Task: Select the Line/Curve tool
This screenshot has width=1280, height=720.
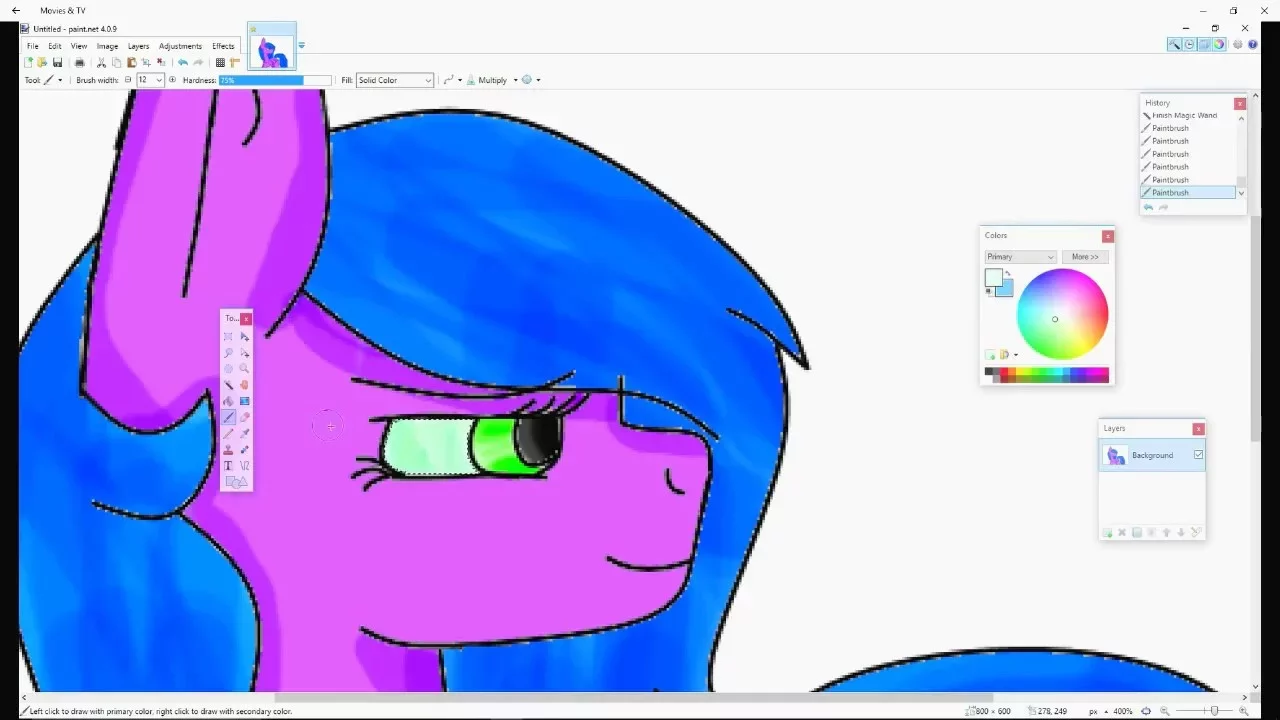Action: coord(245,465)
